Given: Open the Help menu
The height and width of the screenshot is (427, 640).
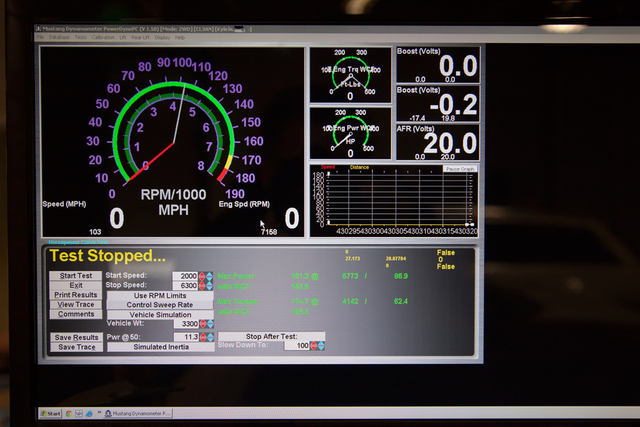Looking at the screenshot, I should tap(180, 37).
